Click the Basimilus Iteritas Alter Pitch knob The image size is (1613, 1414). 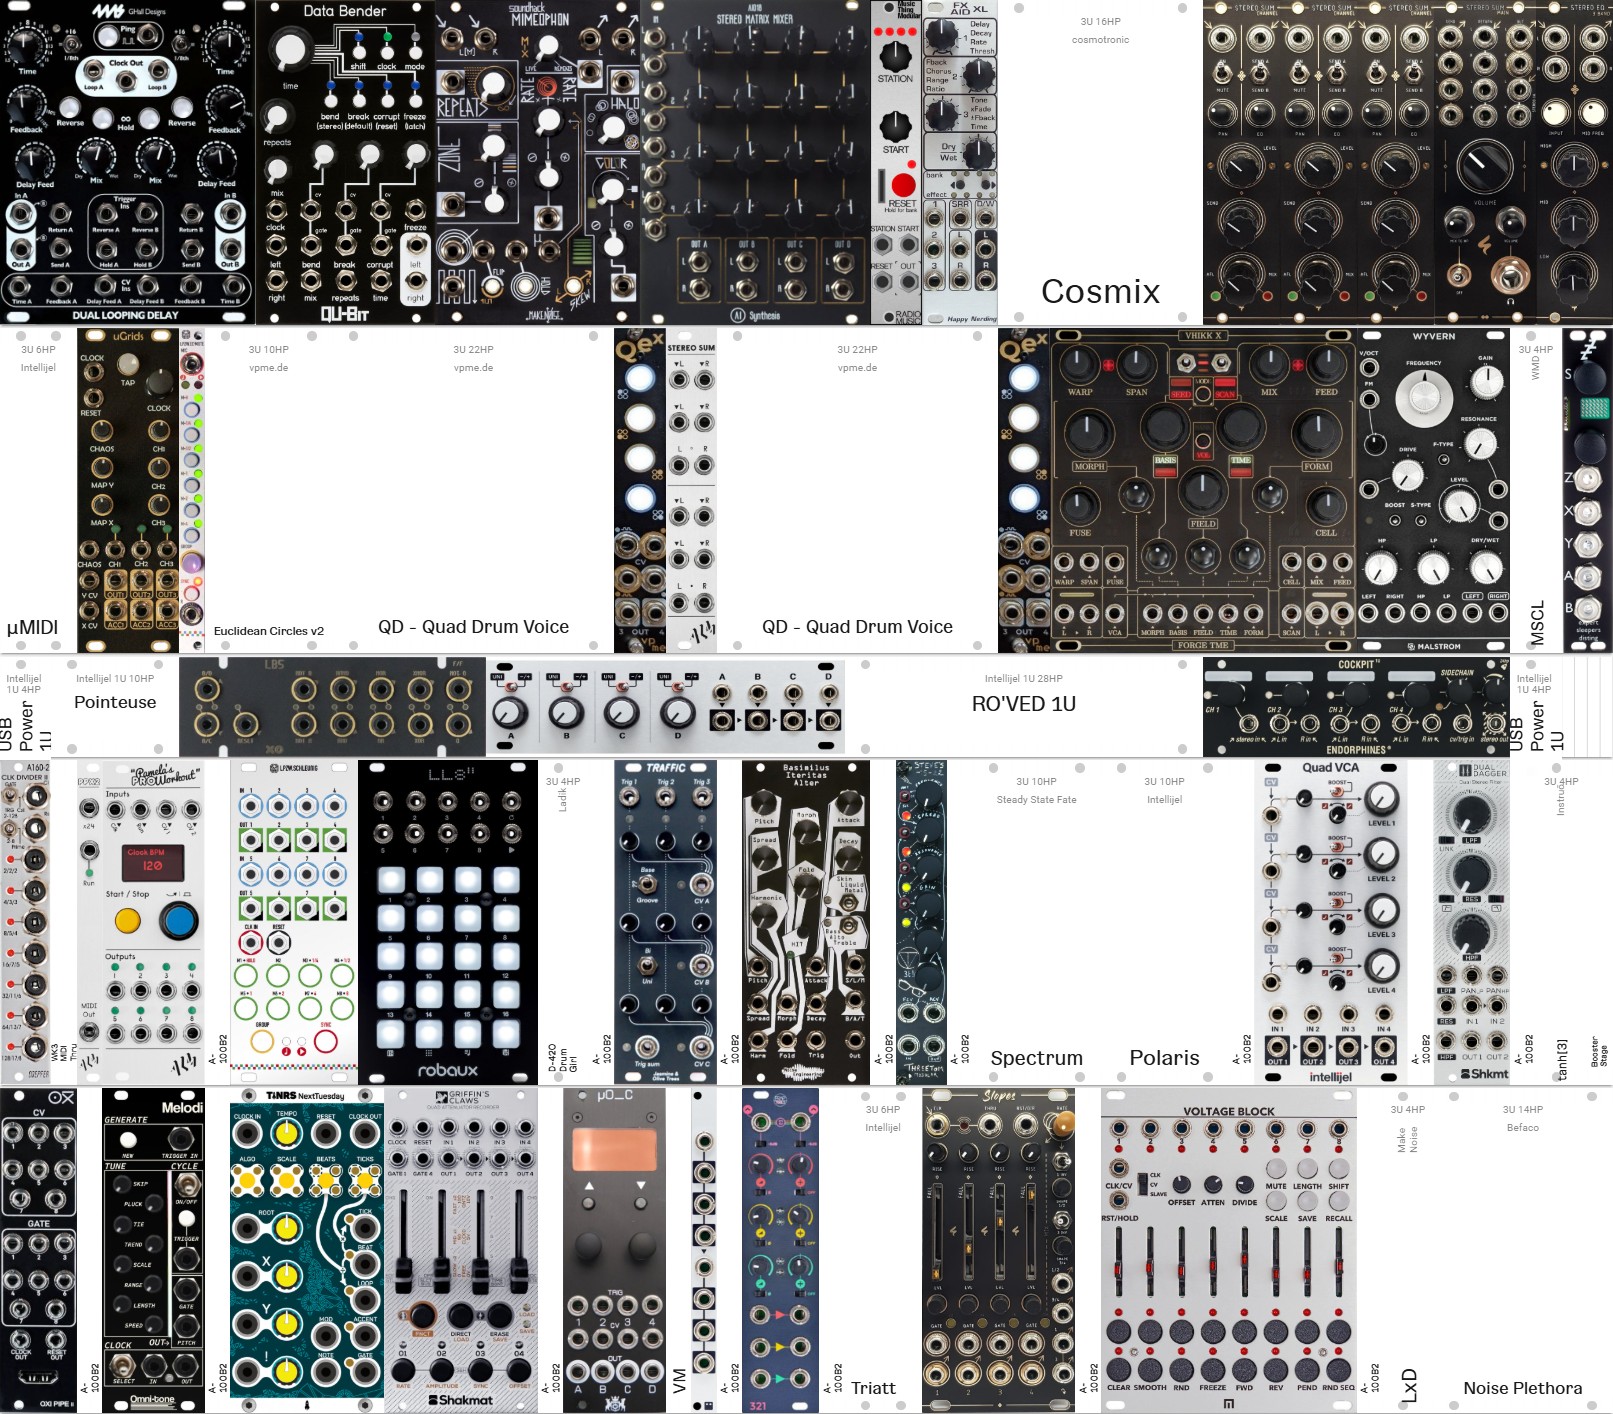click(764, 802)
